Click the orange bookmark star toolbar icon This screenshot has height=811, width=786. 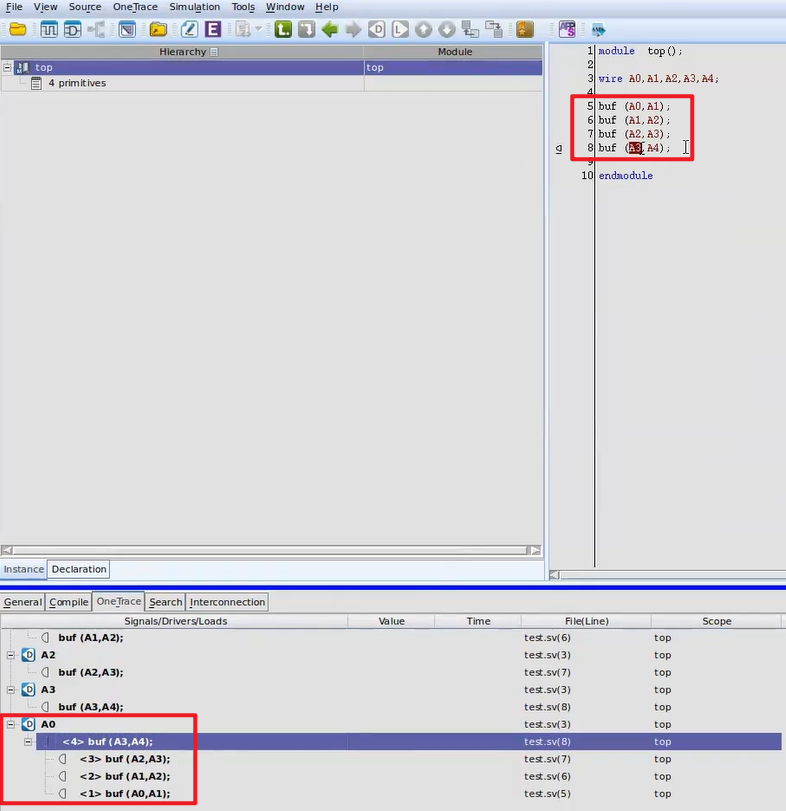click(x=525, y=29)
